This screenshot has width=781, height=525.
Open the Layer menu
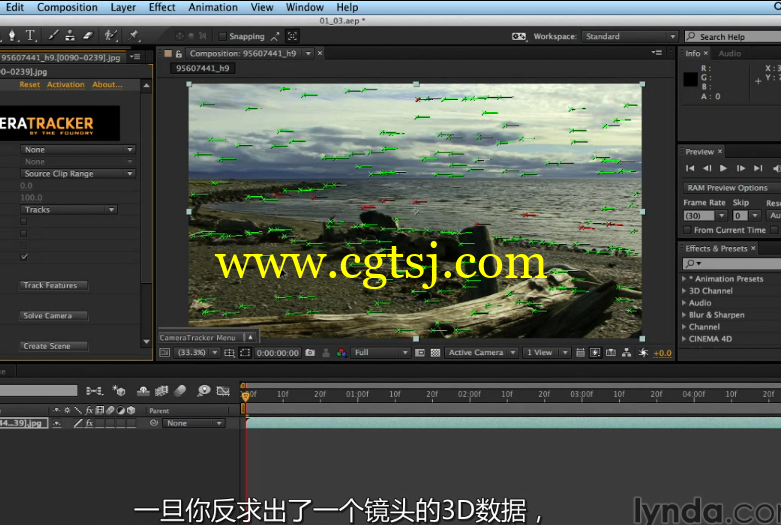pyautogui.click(x=123, y=7)
